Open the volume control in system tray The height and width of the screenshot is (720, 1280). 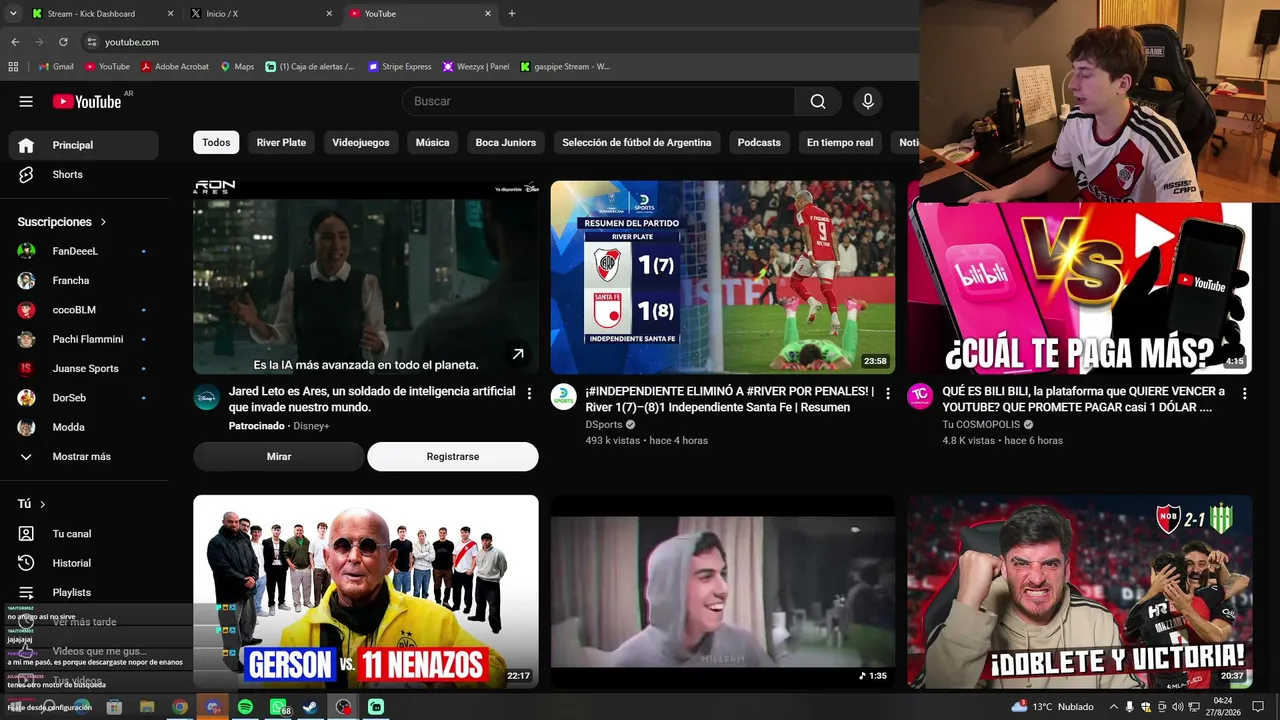tap(1180, 707)
